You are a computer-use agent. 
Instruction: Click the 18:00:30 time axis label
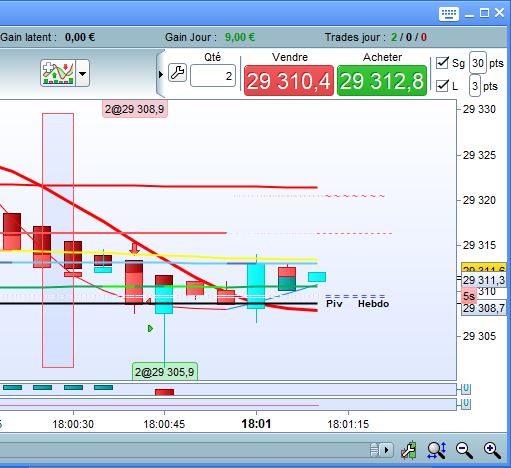pyautogui.click(x=73, y=424)
